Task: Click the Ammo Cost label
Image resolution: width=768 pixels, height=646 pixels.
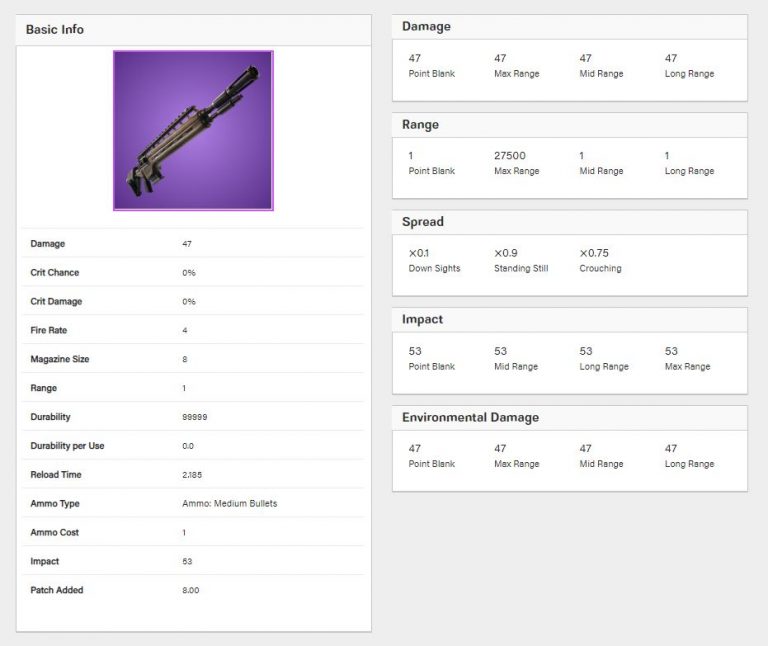Action: (54, 532)
